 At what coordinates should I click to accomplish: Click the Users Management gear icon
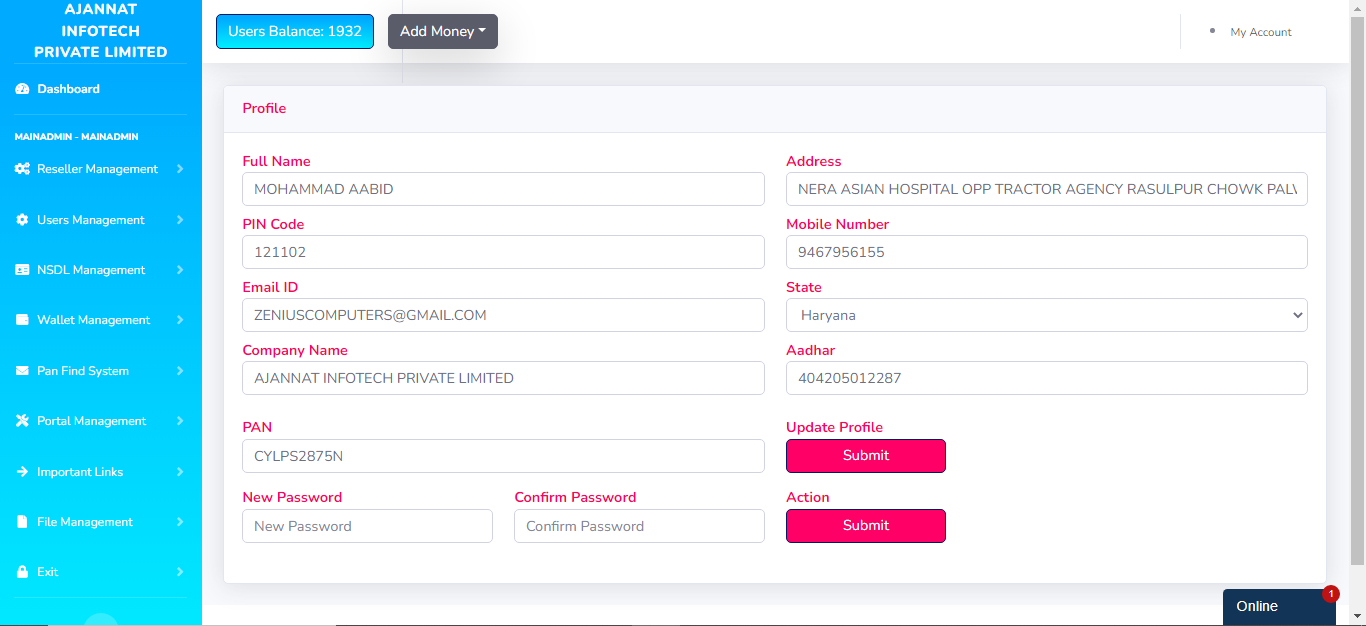tap(22, 220)
